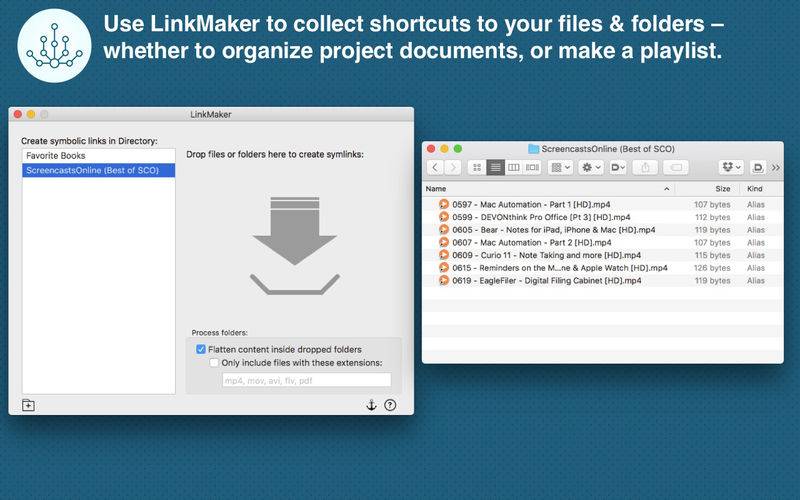Open the Arrange grouping dropdown in Finder

click(560, 167)
